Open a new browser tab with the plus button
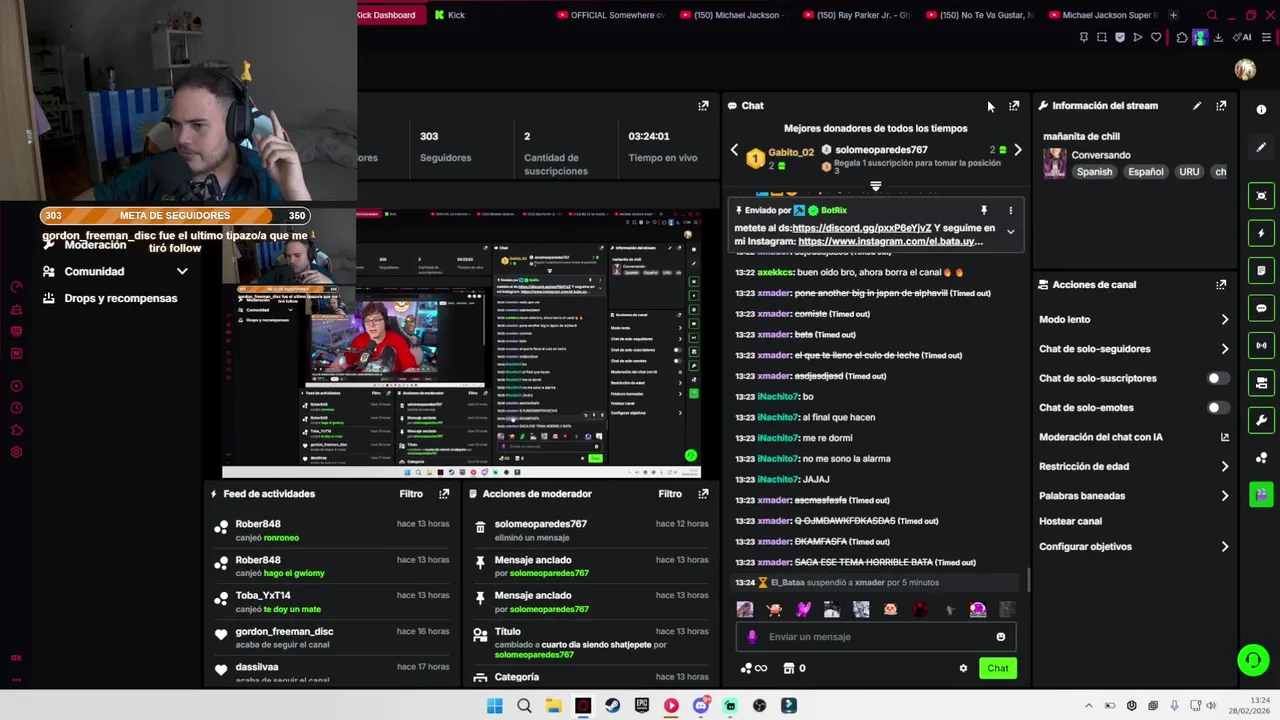This screenshot has height=720, width=1280. tap(1173, 15)
